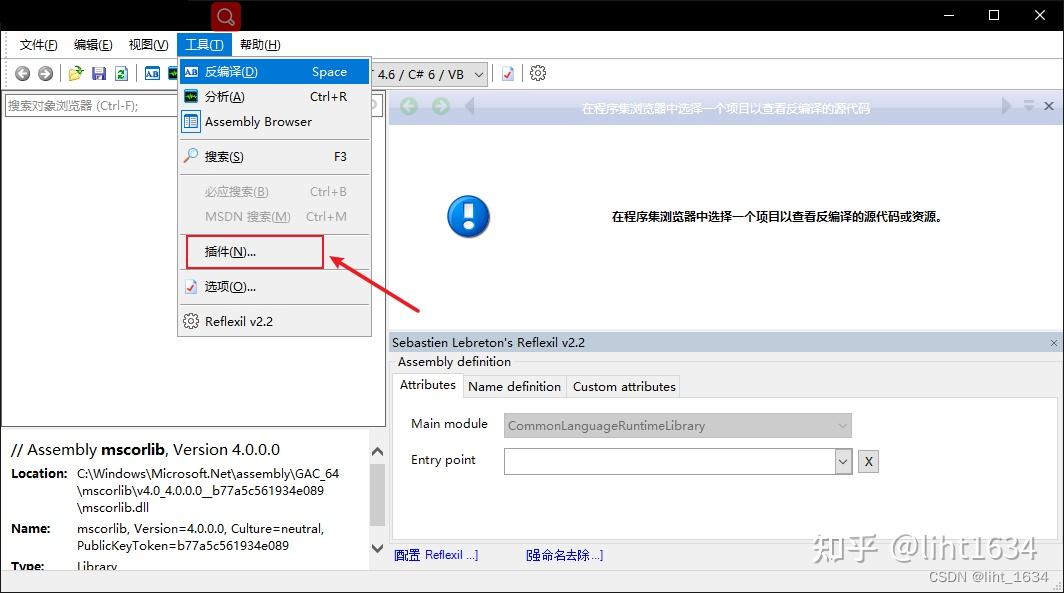The image size is (1064, 593).
Task: Click the red magnifier icon in the title bar
Action: pos(224,16)
